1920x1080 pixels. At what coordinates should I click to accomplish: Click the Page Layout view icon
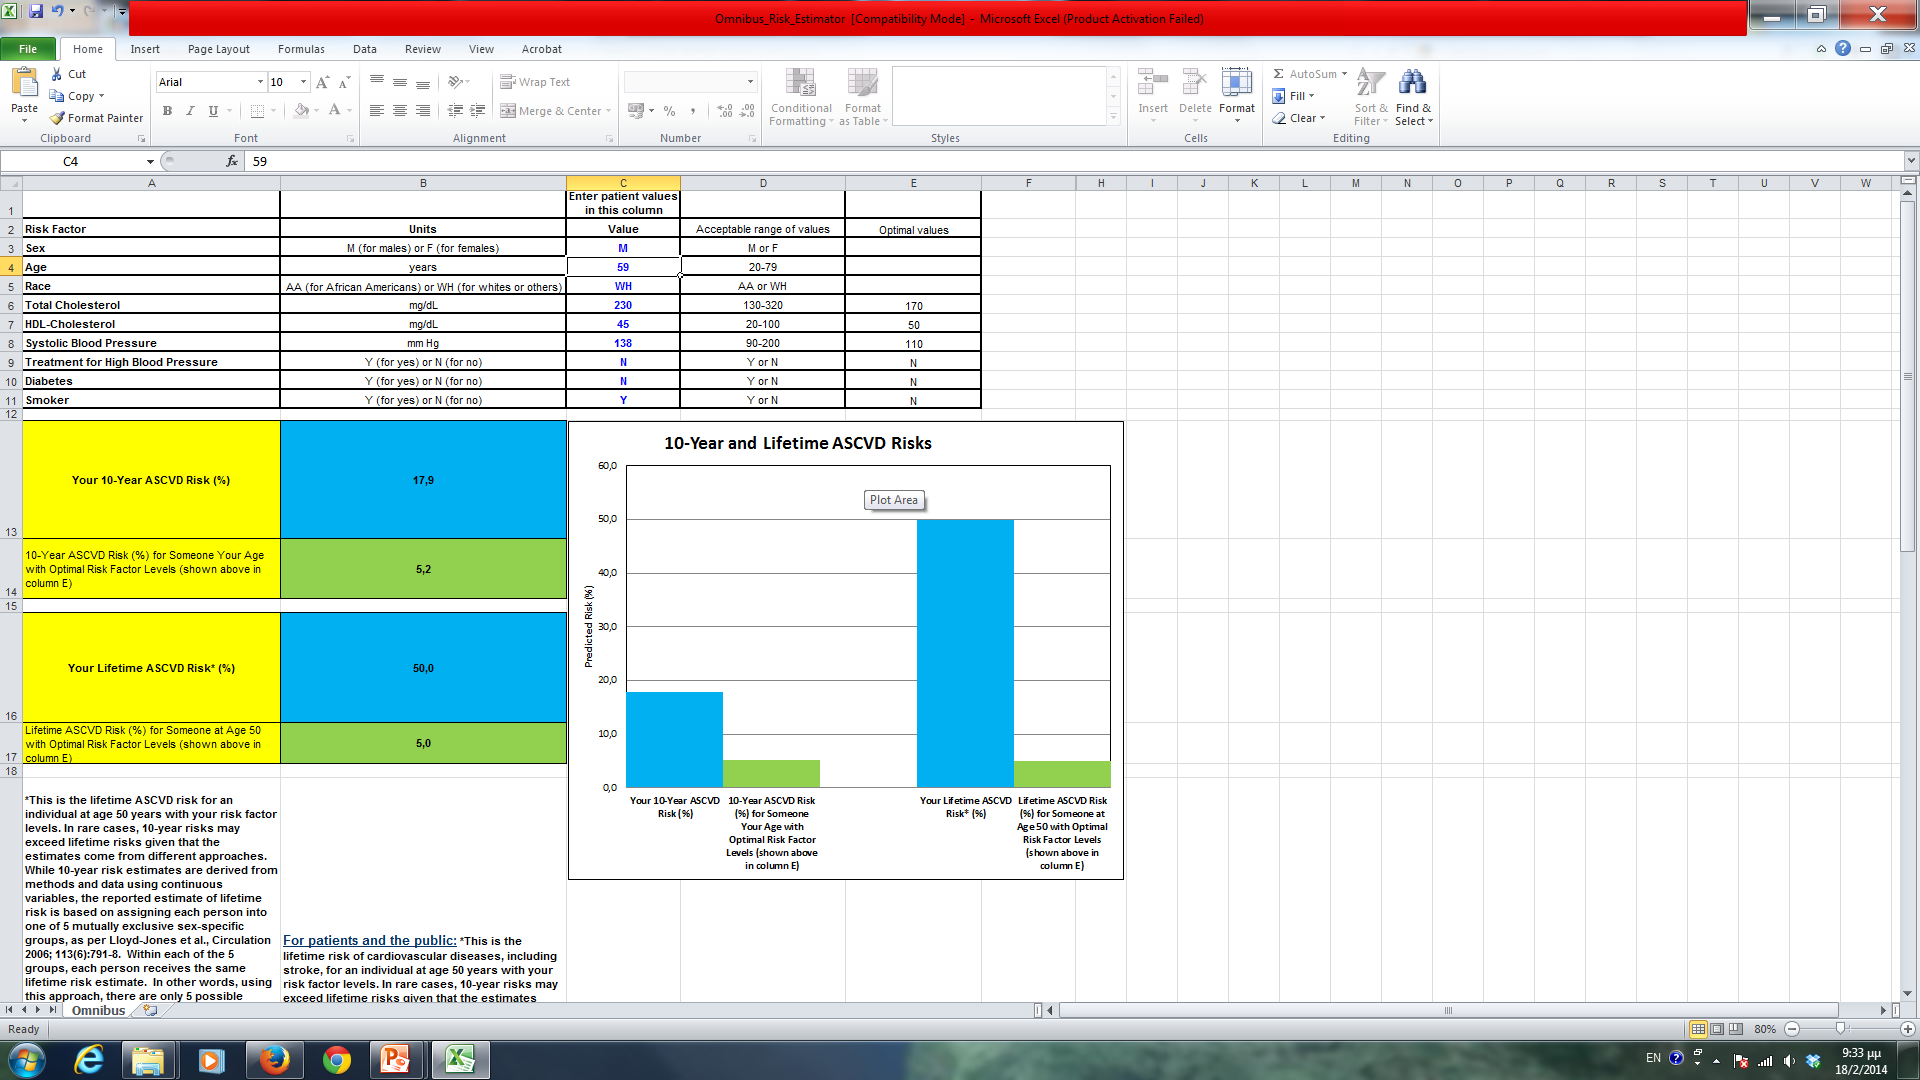click(x=1717, y=1029)
